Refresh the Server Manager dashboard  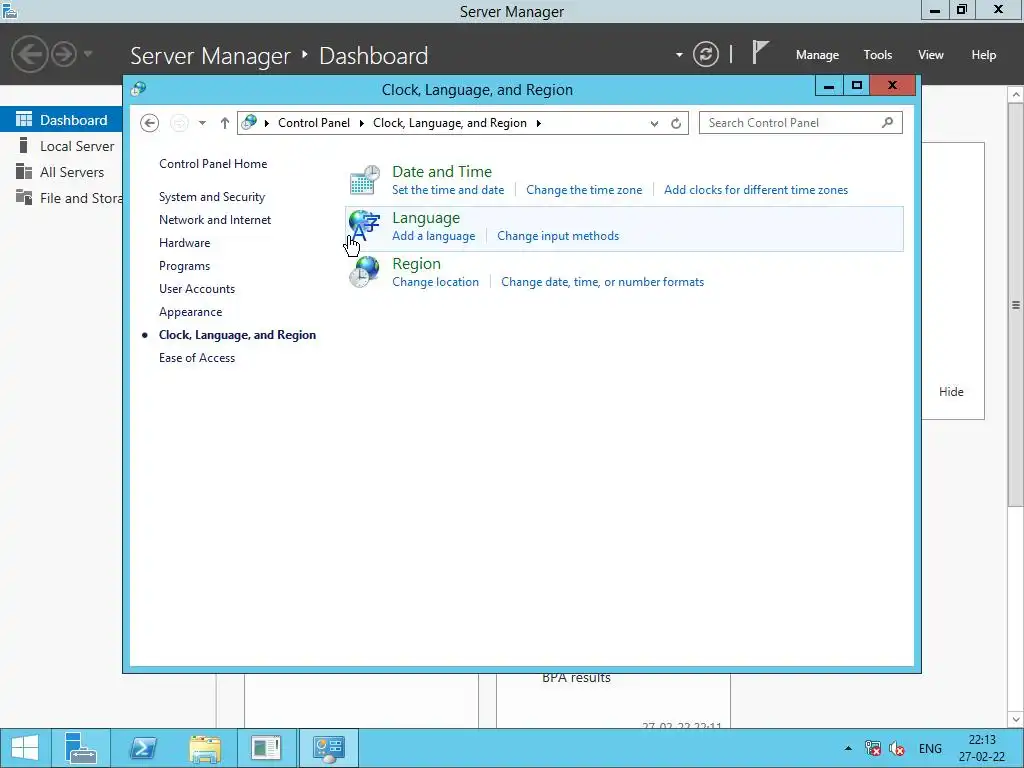tap(705, 54)
